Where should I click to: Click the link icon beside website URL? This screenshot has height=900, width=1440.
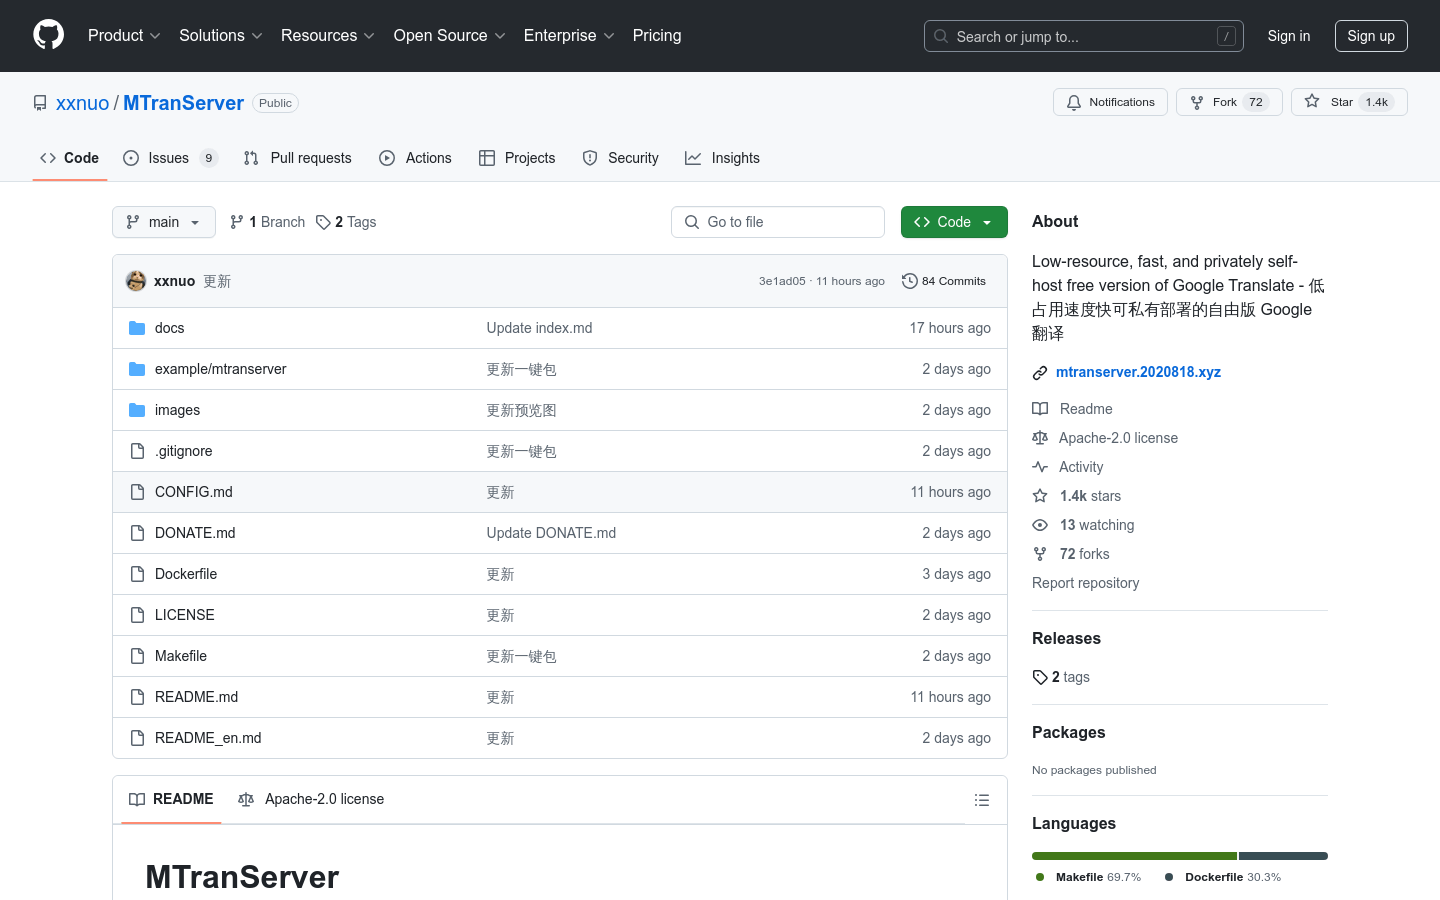(1040, 373)
